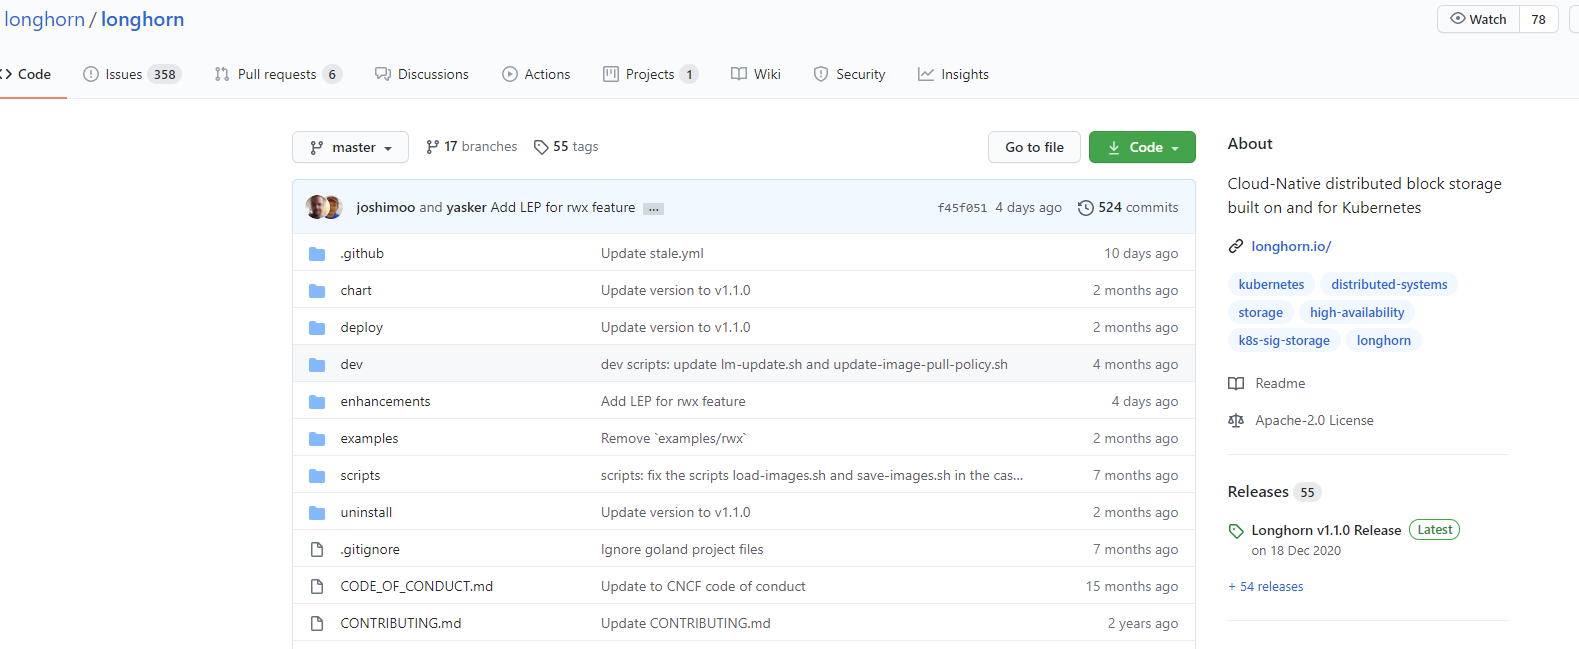Screen dimensions: 1579x649
Task: Click the branches fork icon
Action: pyautogui.click(x=432, y=147)
